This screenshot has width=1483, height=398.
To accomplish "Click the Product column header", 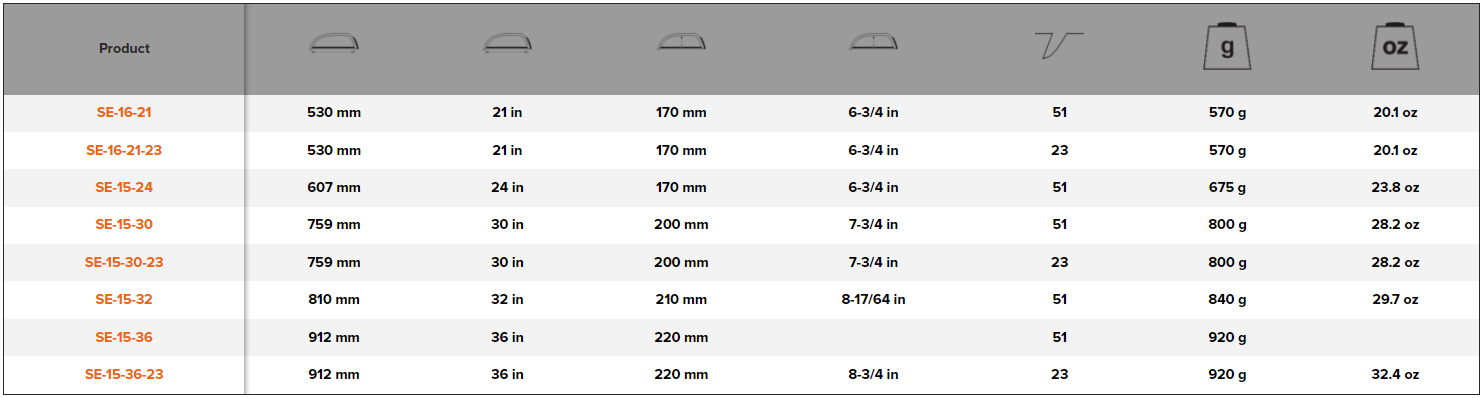I will [x=124, y=48].
